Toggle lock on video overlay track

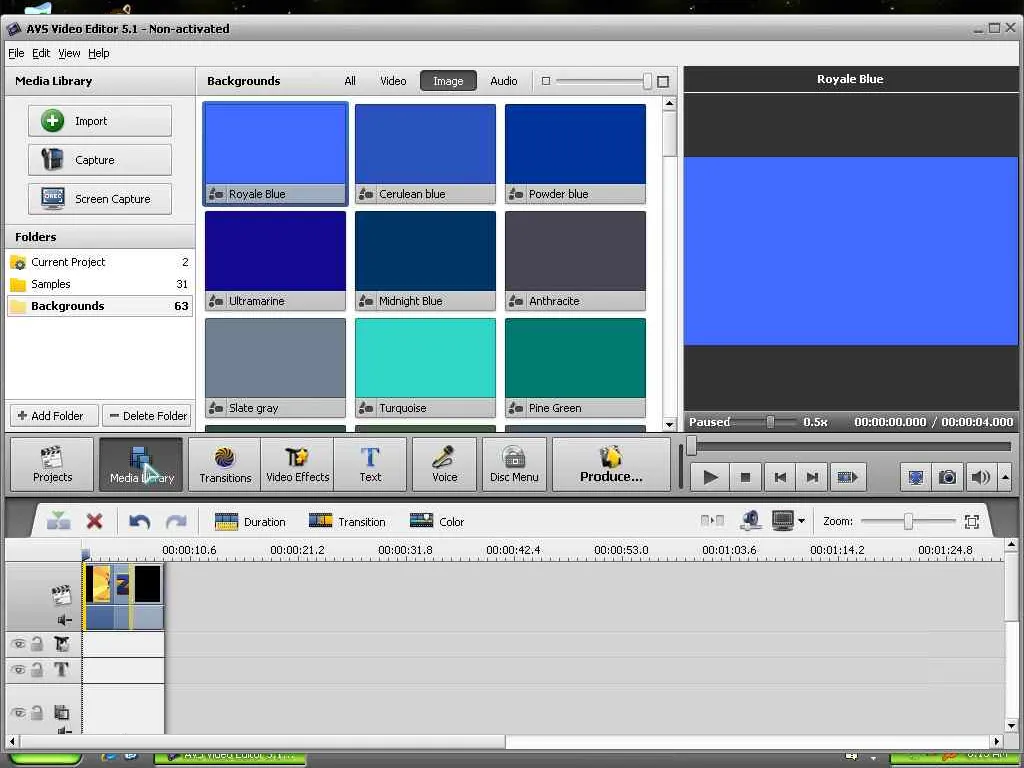point(37,644)
